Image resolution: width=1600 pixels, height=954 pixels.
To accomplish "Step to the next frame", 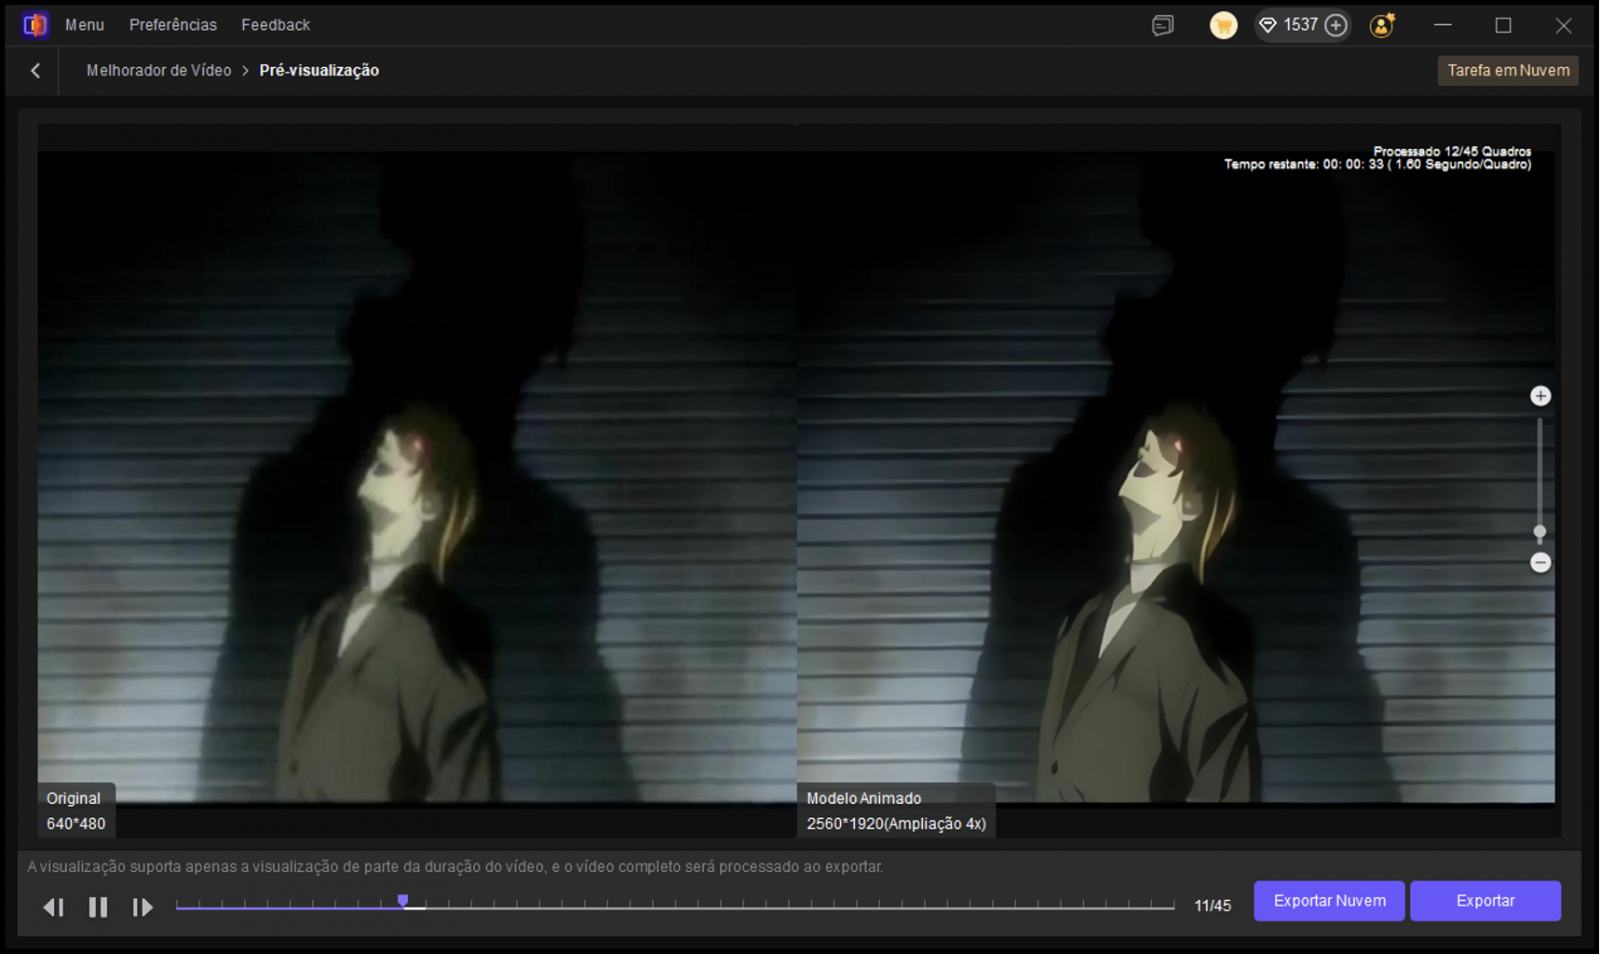I will pos(143,907).
